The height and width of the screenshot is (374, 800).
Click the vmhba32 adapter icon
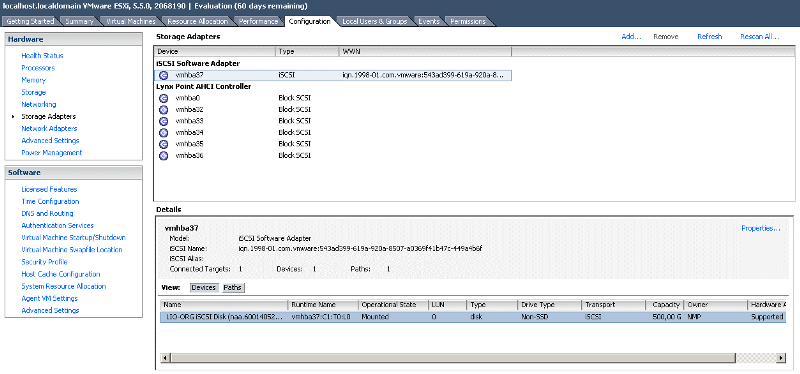[x=164, y=110]
